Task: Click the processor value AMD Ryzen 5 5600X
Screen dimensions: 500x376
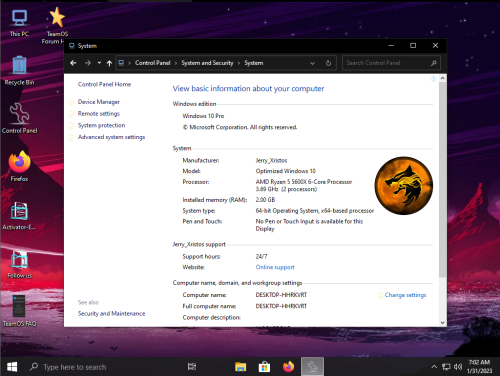Action: click(304, 182)
